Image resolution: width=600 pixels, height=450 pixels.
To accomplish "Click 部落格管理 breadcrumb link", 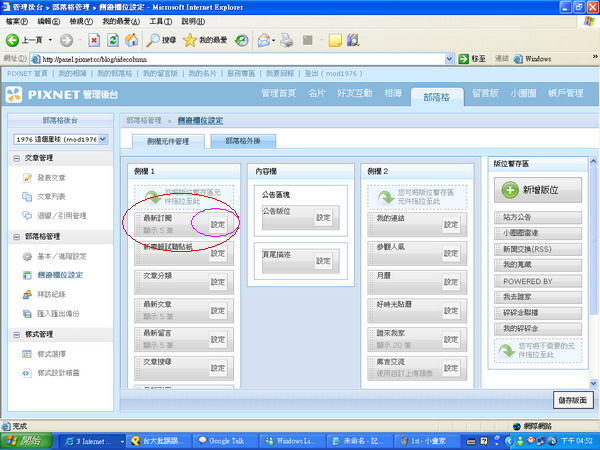I will (x=144, y=121).
